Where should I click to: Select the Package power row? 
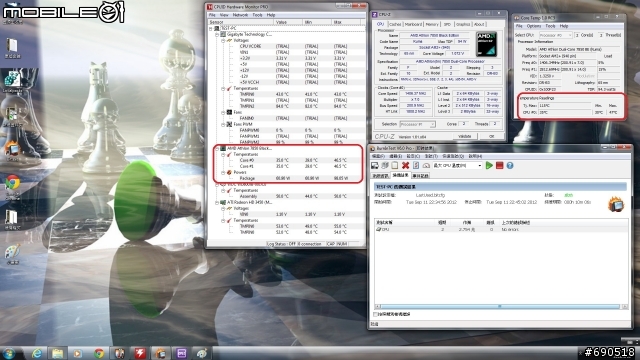coord(287,178)
